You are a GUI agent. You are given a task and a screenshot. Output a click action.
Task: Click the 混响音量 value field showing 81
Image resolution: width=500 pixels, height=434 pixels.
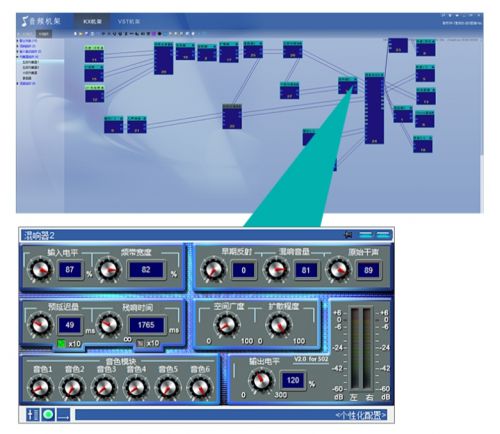coord(306,270)
